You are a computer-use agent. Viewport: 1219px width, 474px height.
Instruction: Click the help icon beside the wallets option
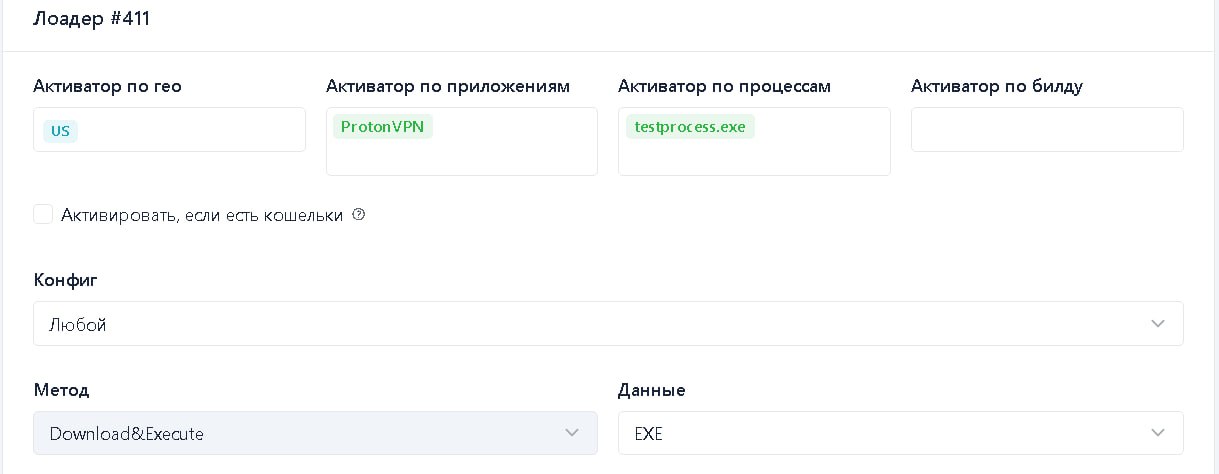point(359,215)
